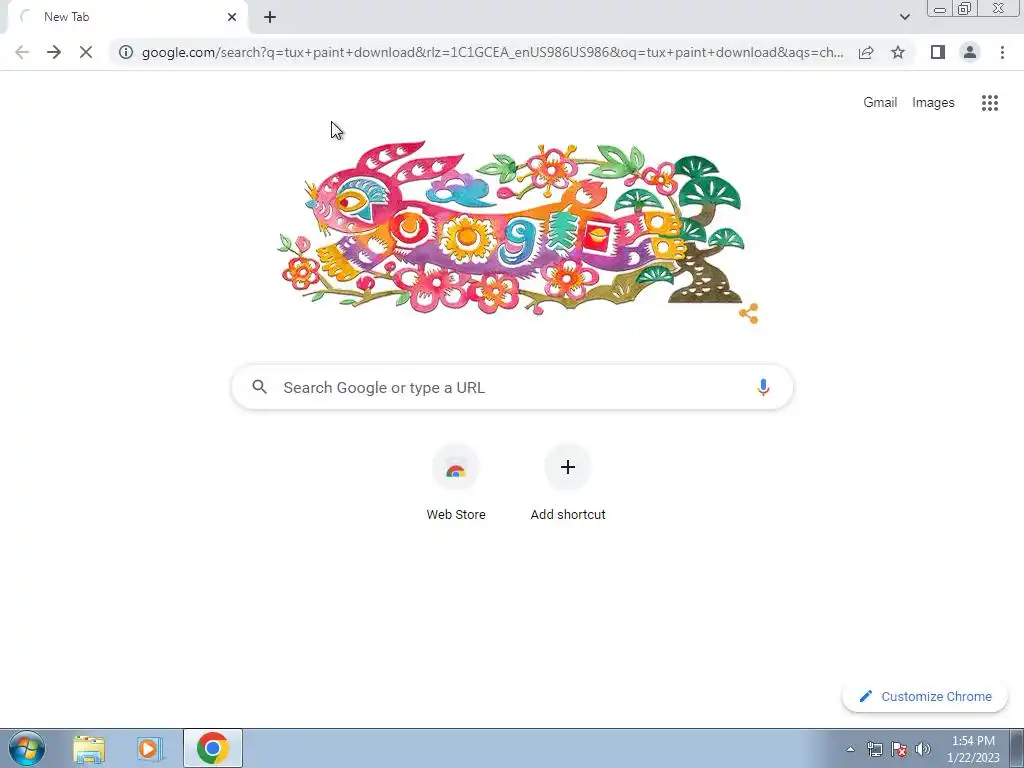The image size is (1024, 768).
Task: Expand the tab search chevron
Action: point(904,17)
